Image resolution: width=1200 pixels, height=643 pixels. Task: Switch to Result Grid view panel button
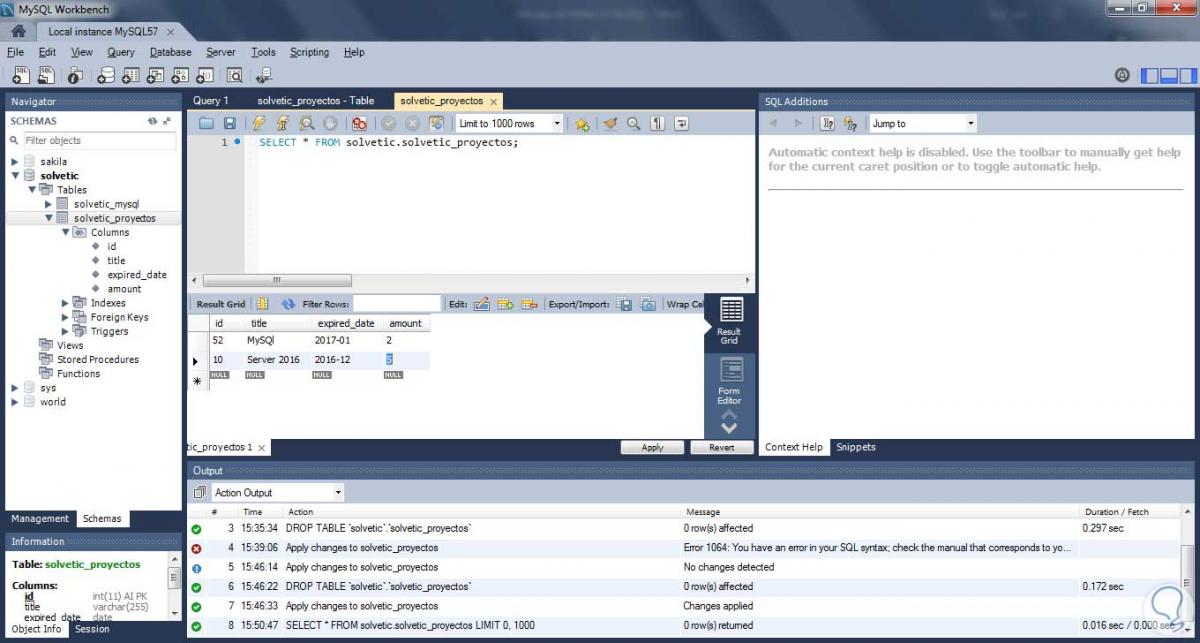click(x=730, y=321)
